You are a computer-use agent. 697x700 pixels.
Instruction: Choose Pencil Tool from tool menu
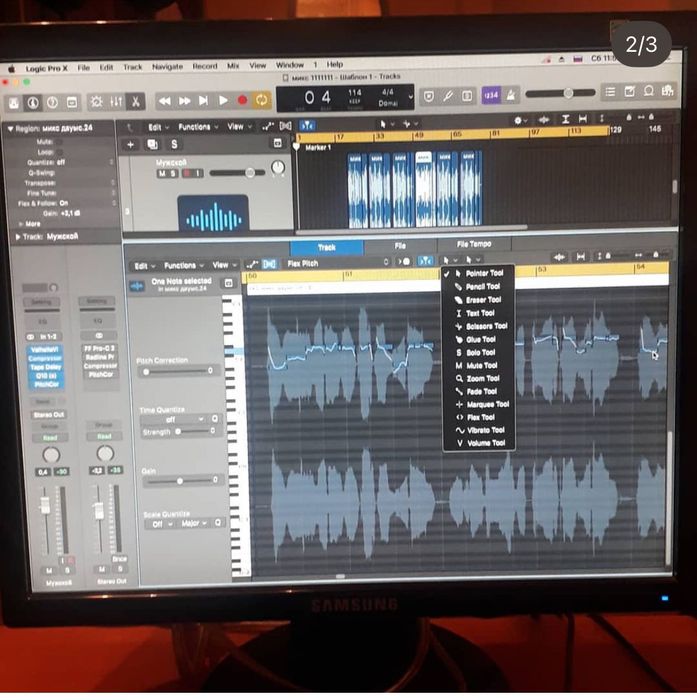click(478, 287)
